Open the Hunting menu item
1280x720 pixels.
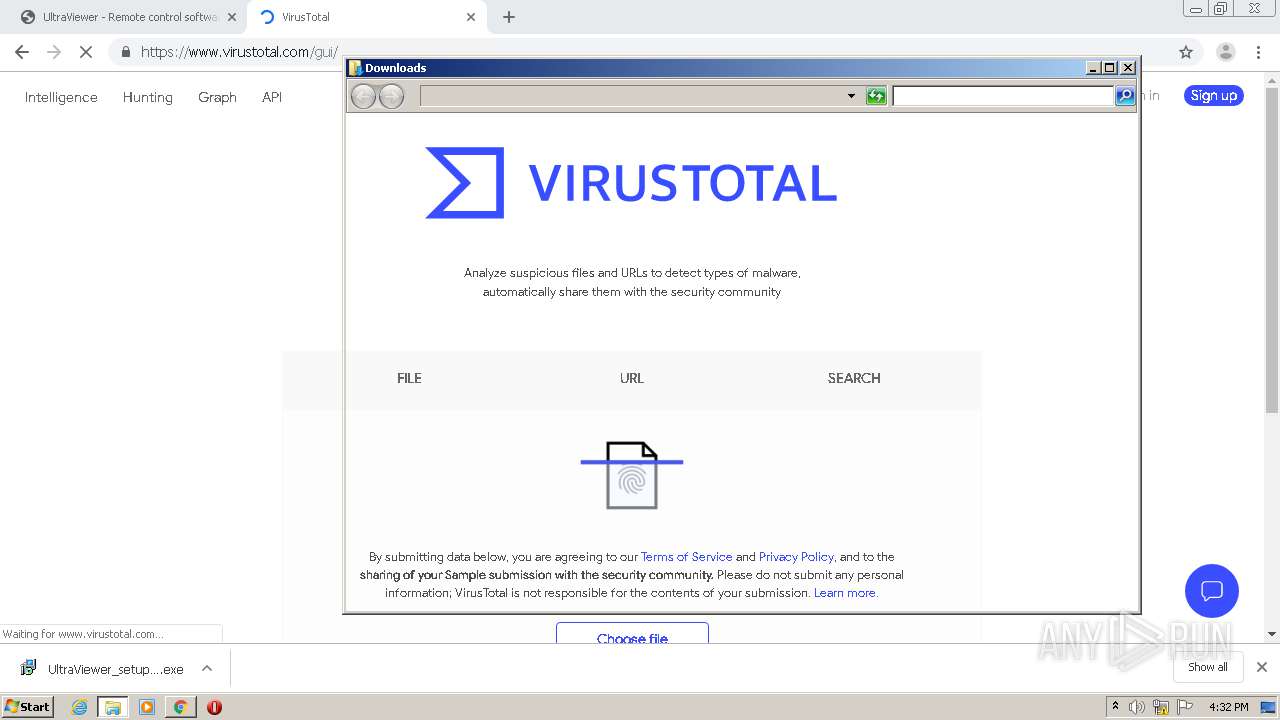click(x=148, y=97)
